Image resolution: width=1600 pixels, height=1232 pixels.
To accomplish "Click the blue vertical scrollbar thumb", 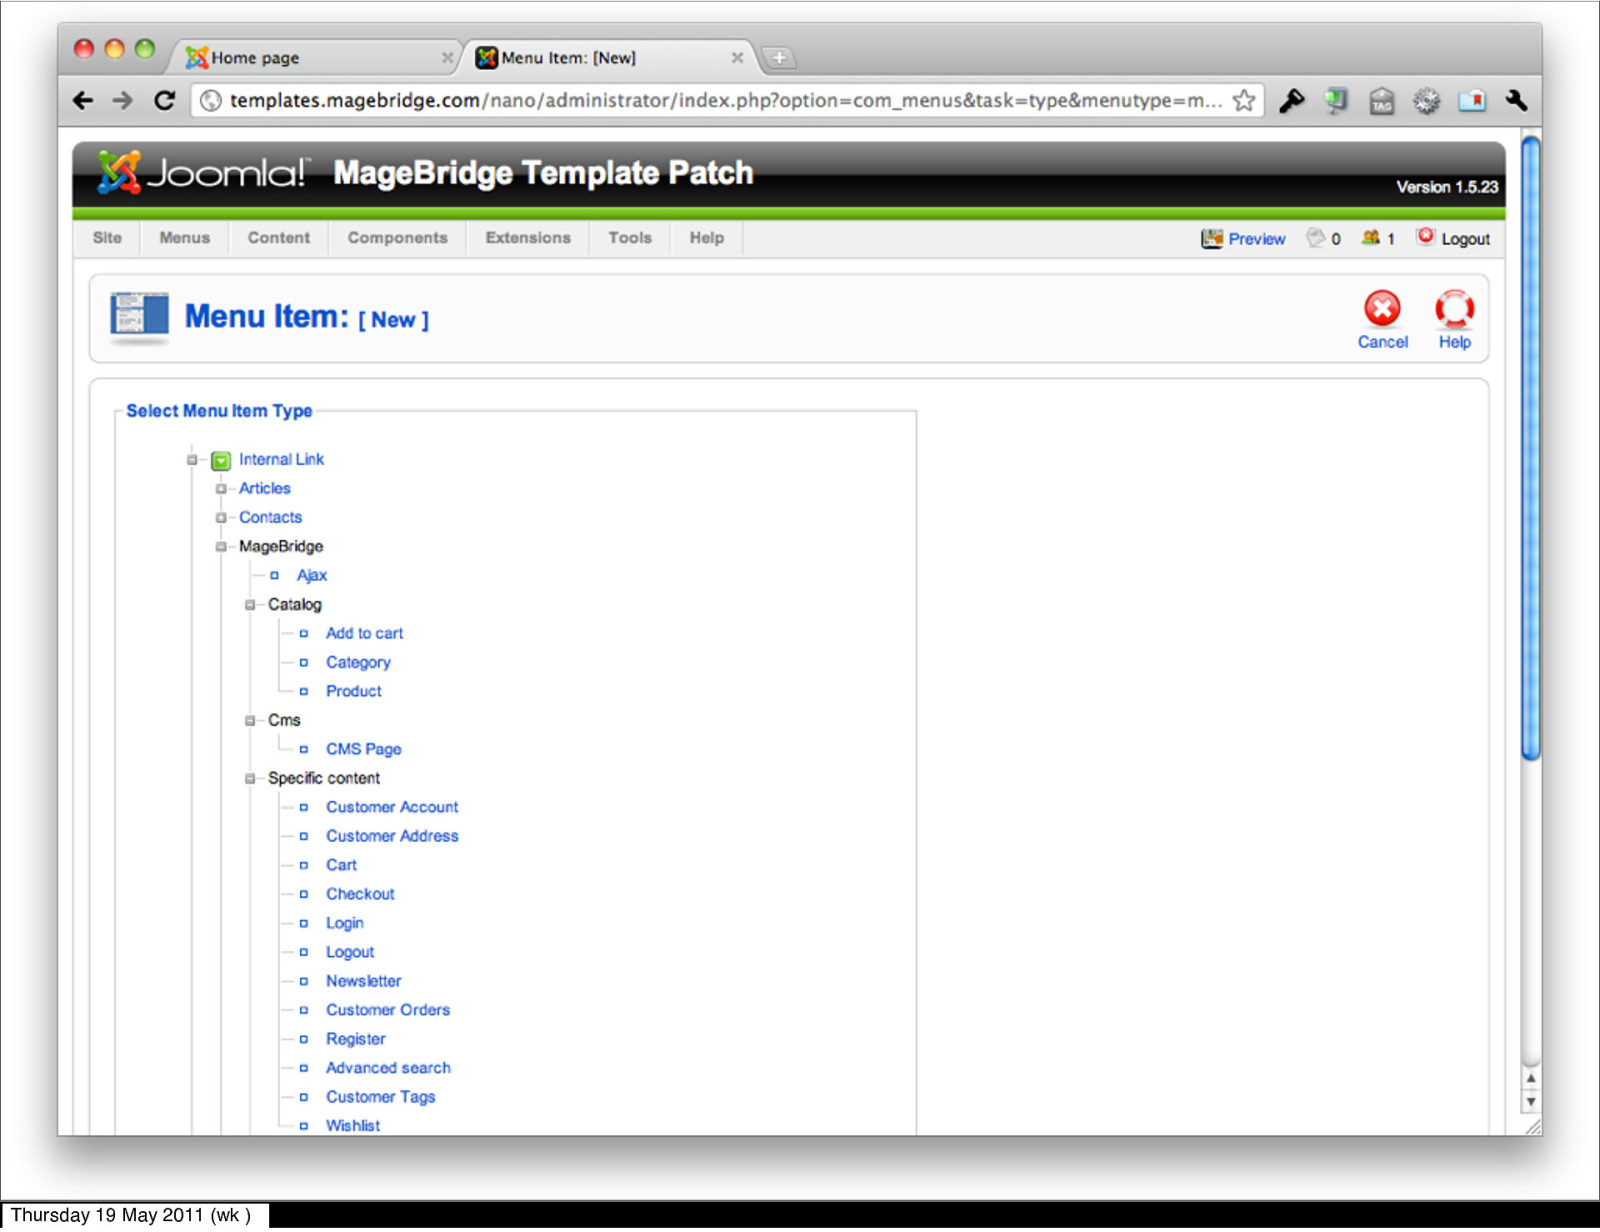I will point(1530,448).
